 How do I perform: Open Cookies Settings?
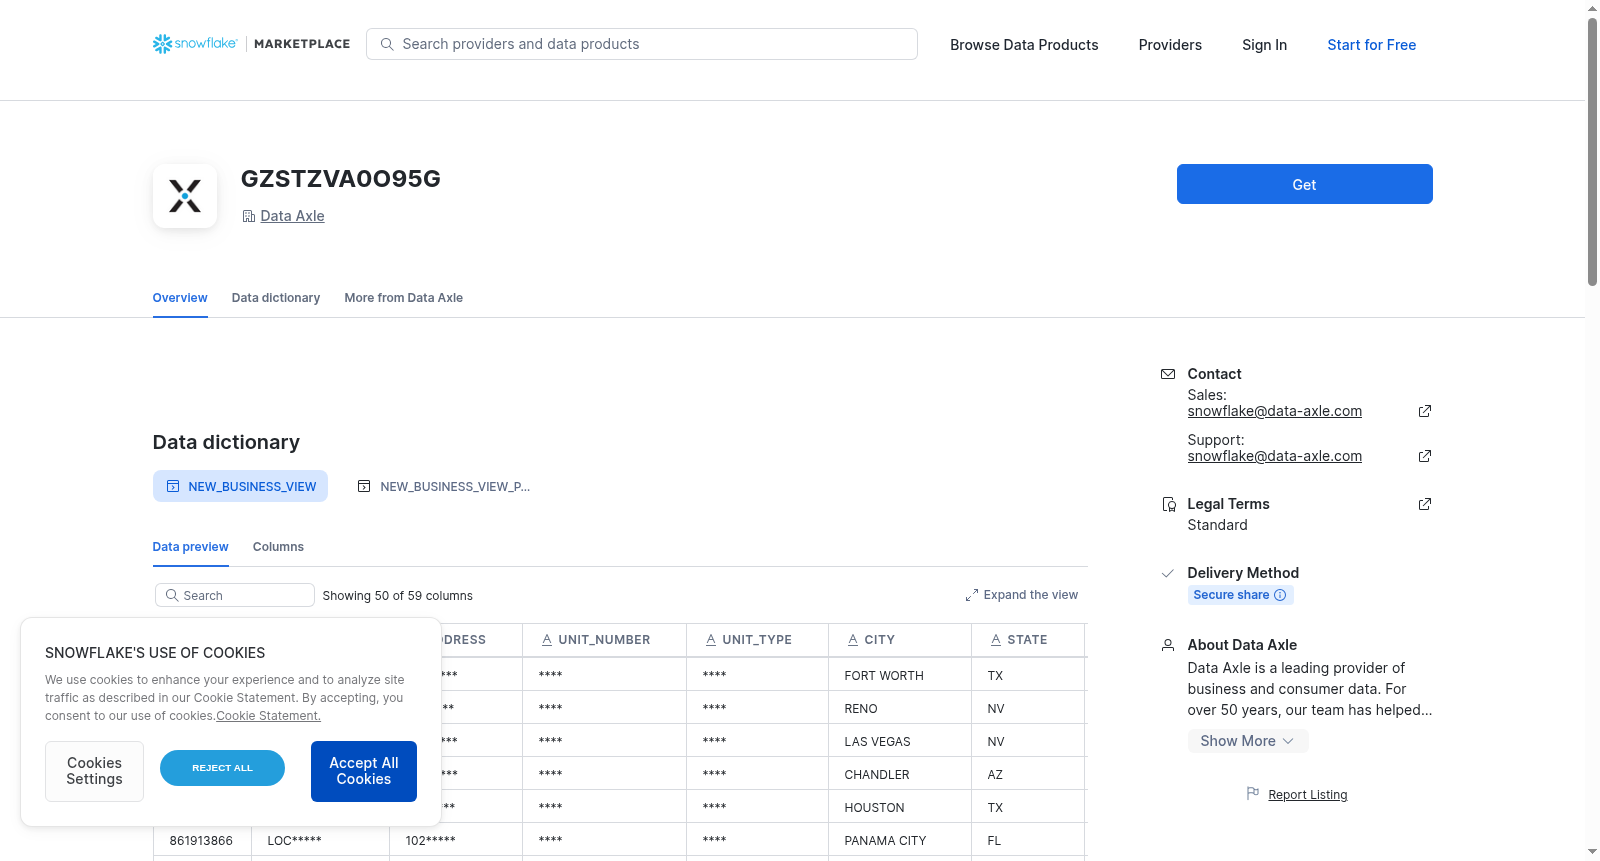pos(94,771)
